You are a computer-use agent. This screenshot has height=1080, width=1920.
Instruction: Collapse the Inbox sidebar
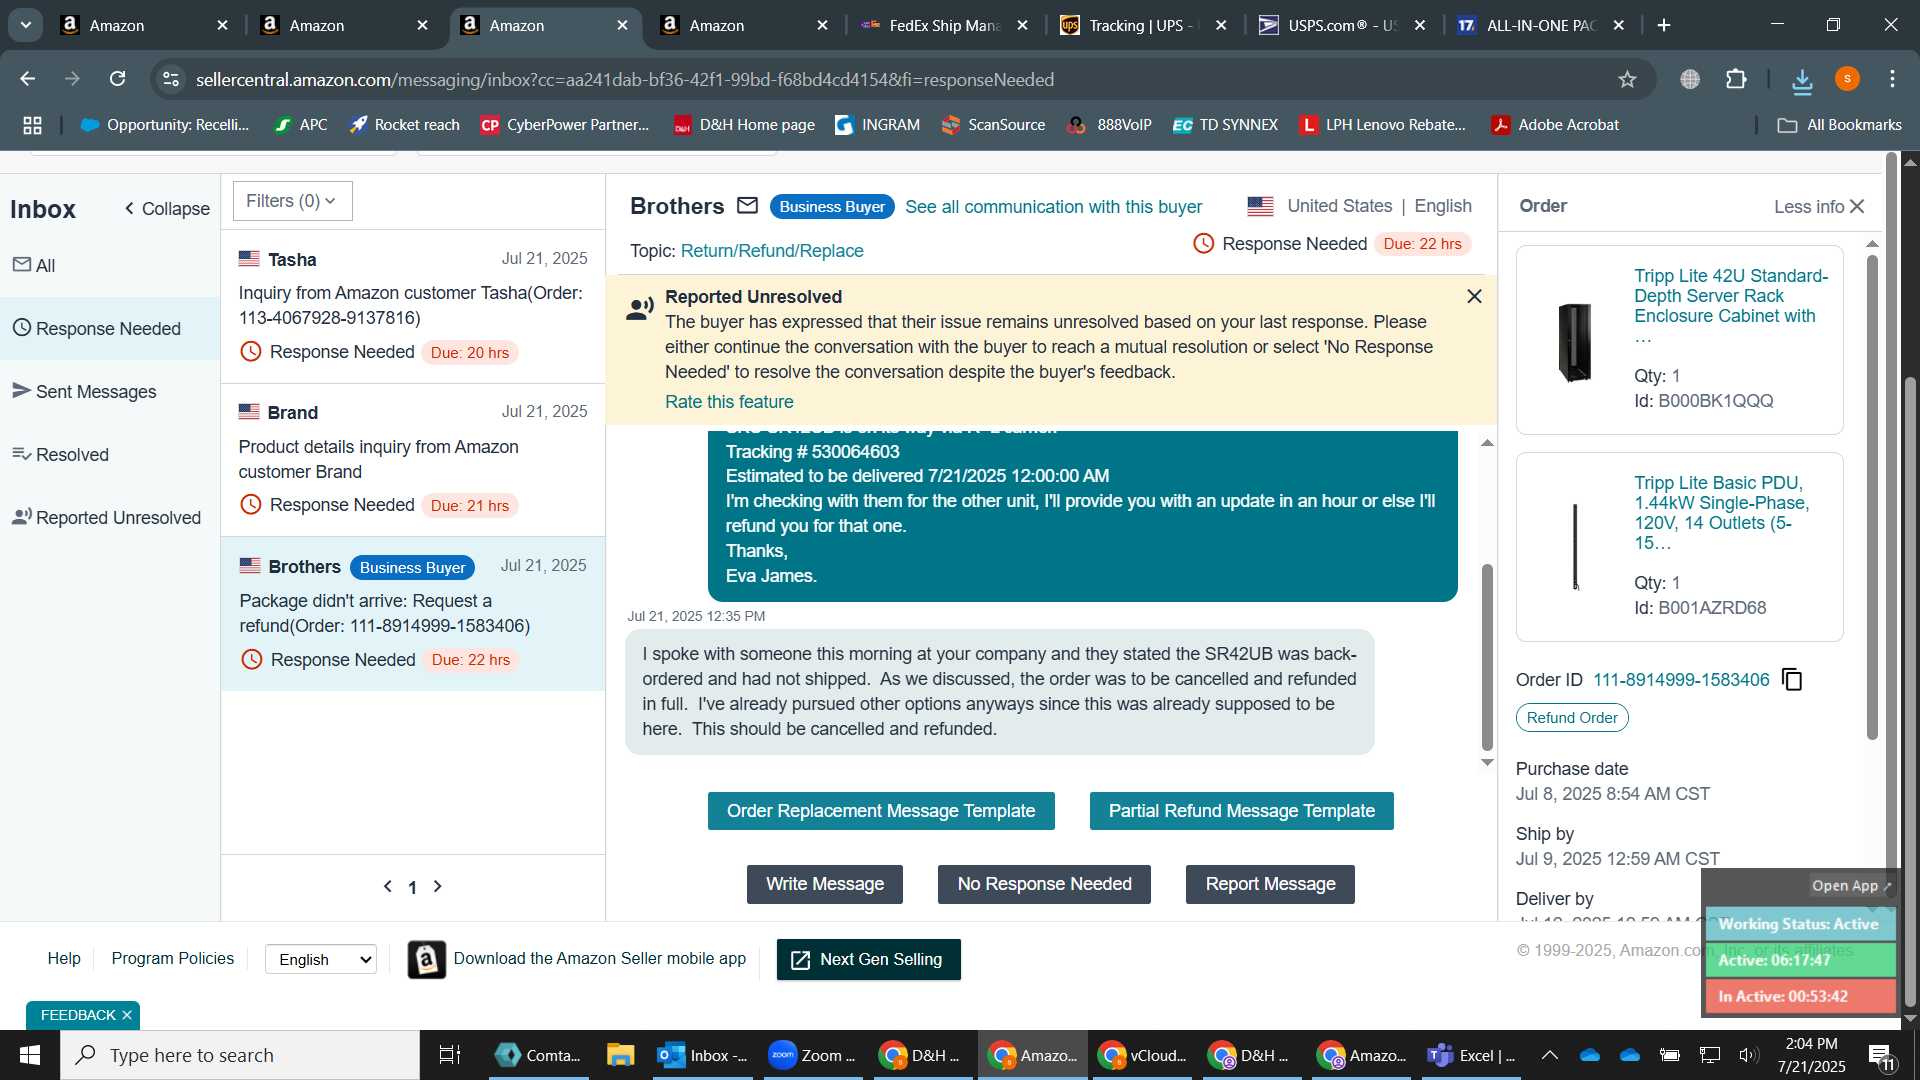(167, 209)
